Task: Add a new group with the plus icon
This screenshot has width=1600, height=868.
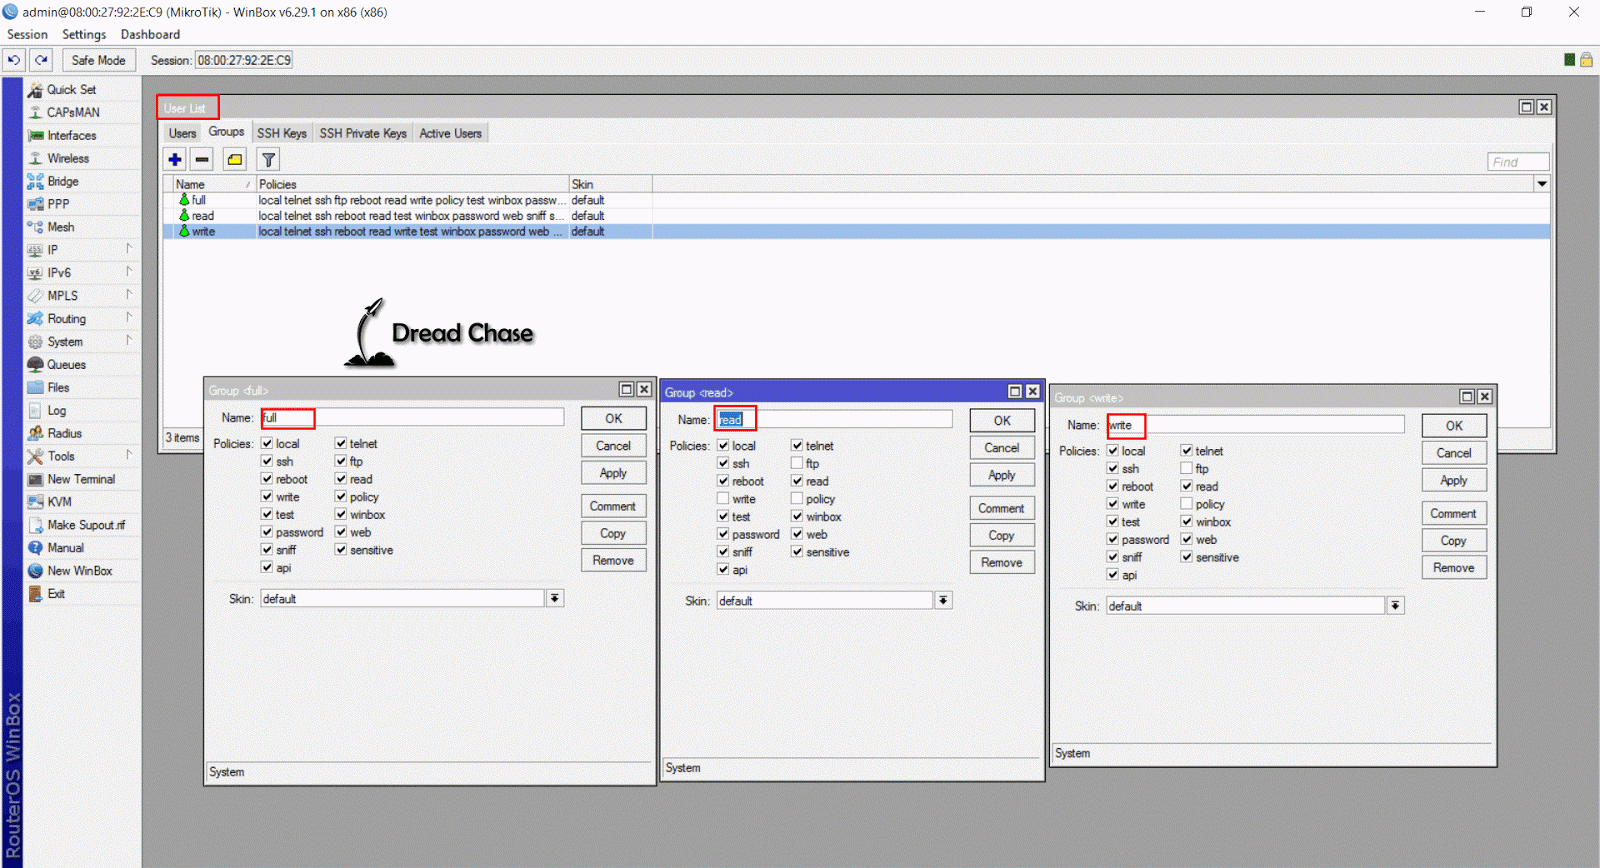Action: click(175, 159)
